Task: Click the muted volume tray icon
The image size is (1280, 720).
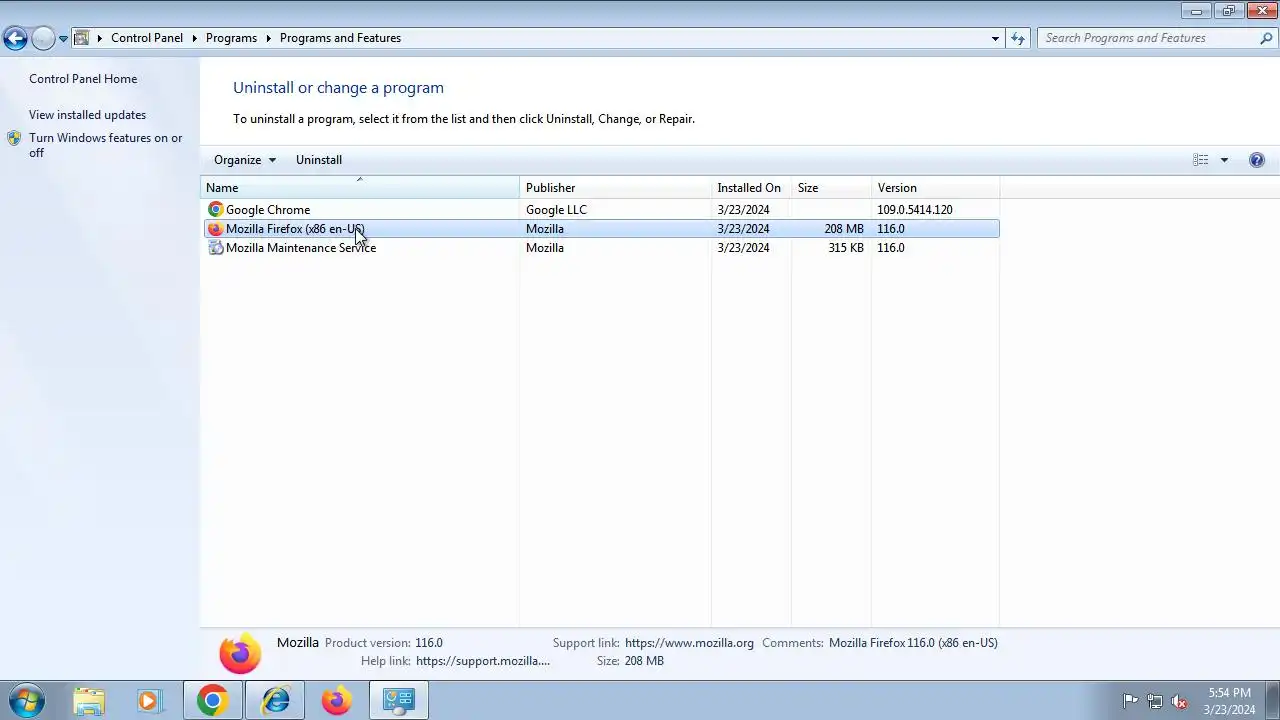Action: pos(1179,701)
